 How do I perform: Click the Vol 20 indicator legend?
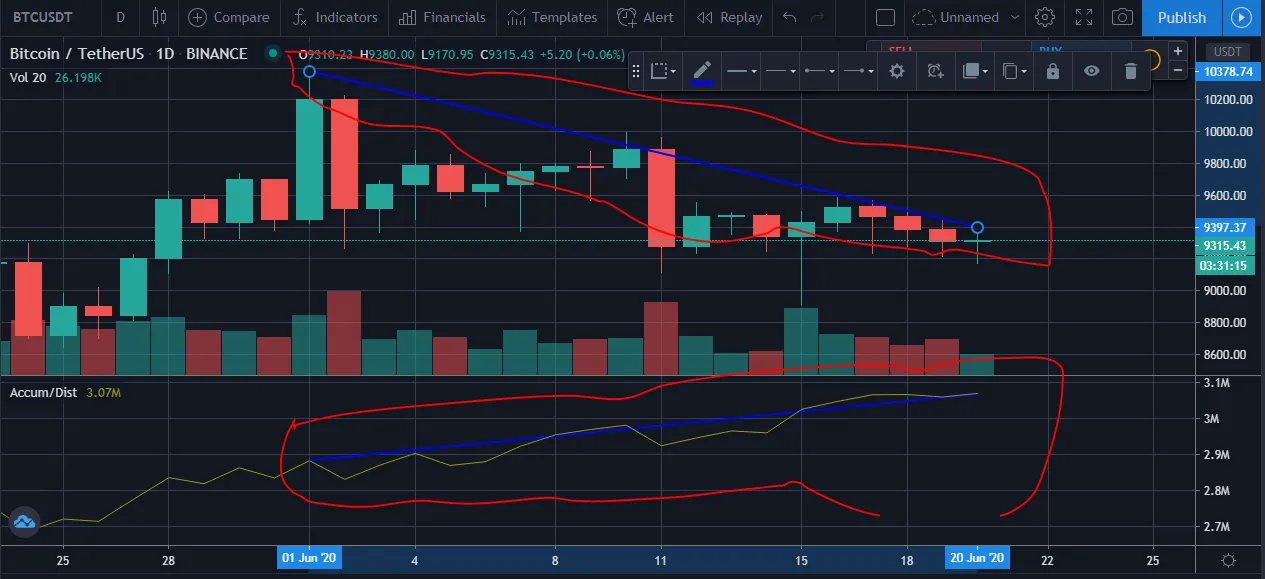26,77
